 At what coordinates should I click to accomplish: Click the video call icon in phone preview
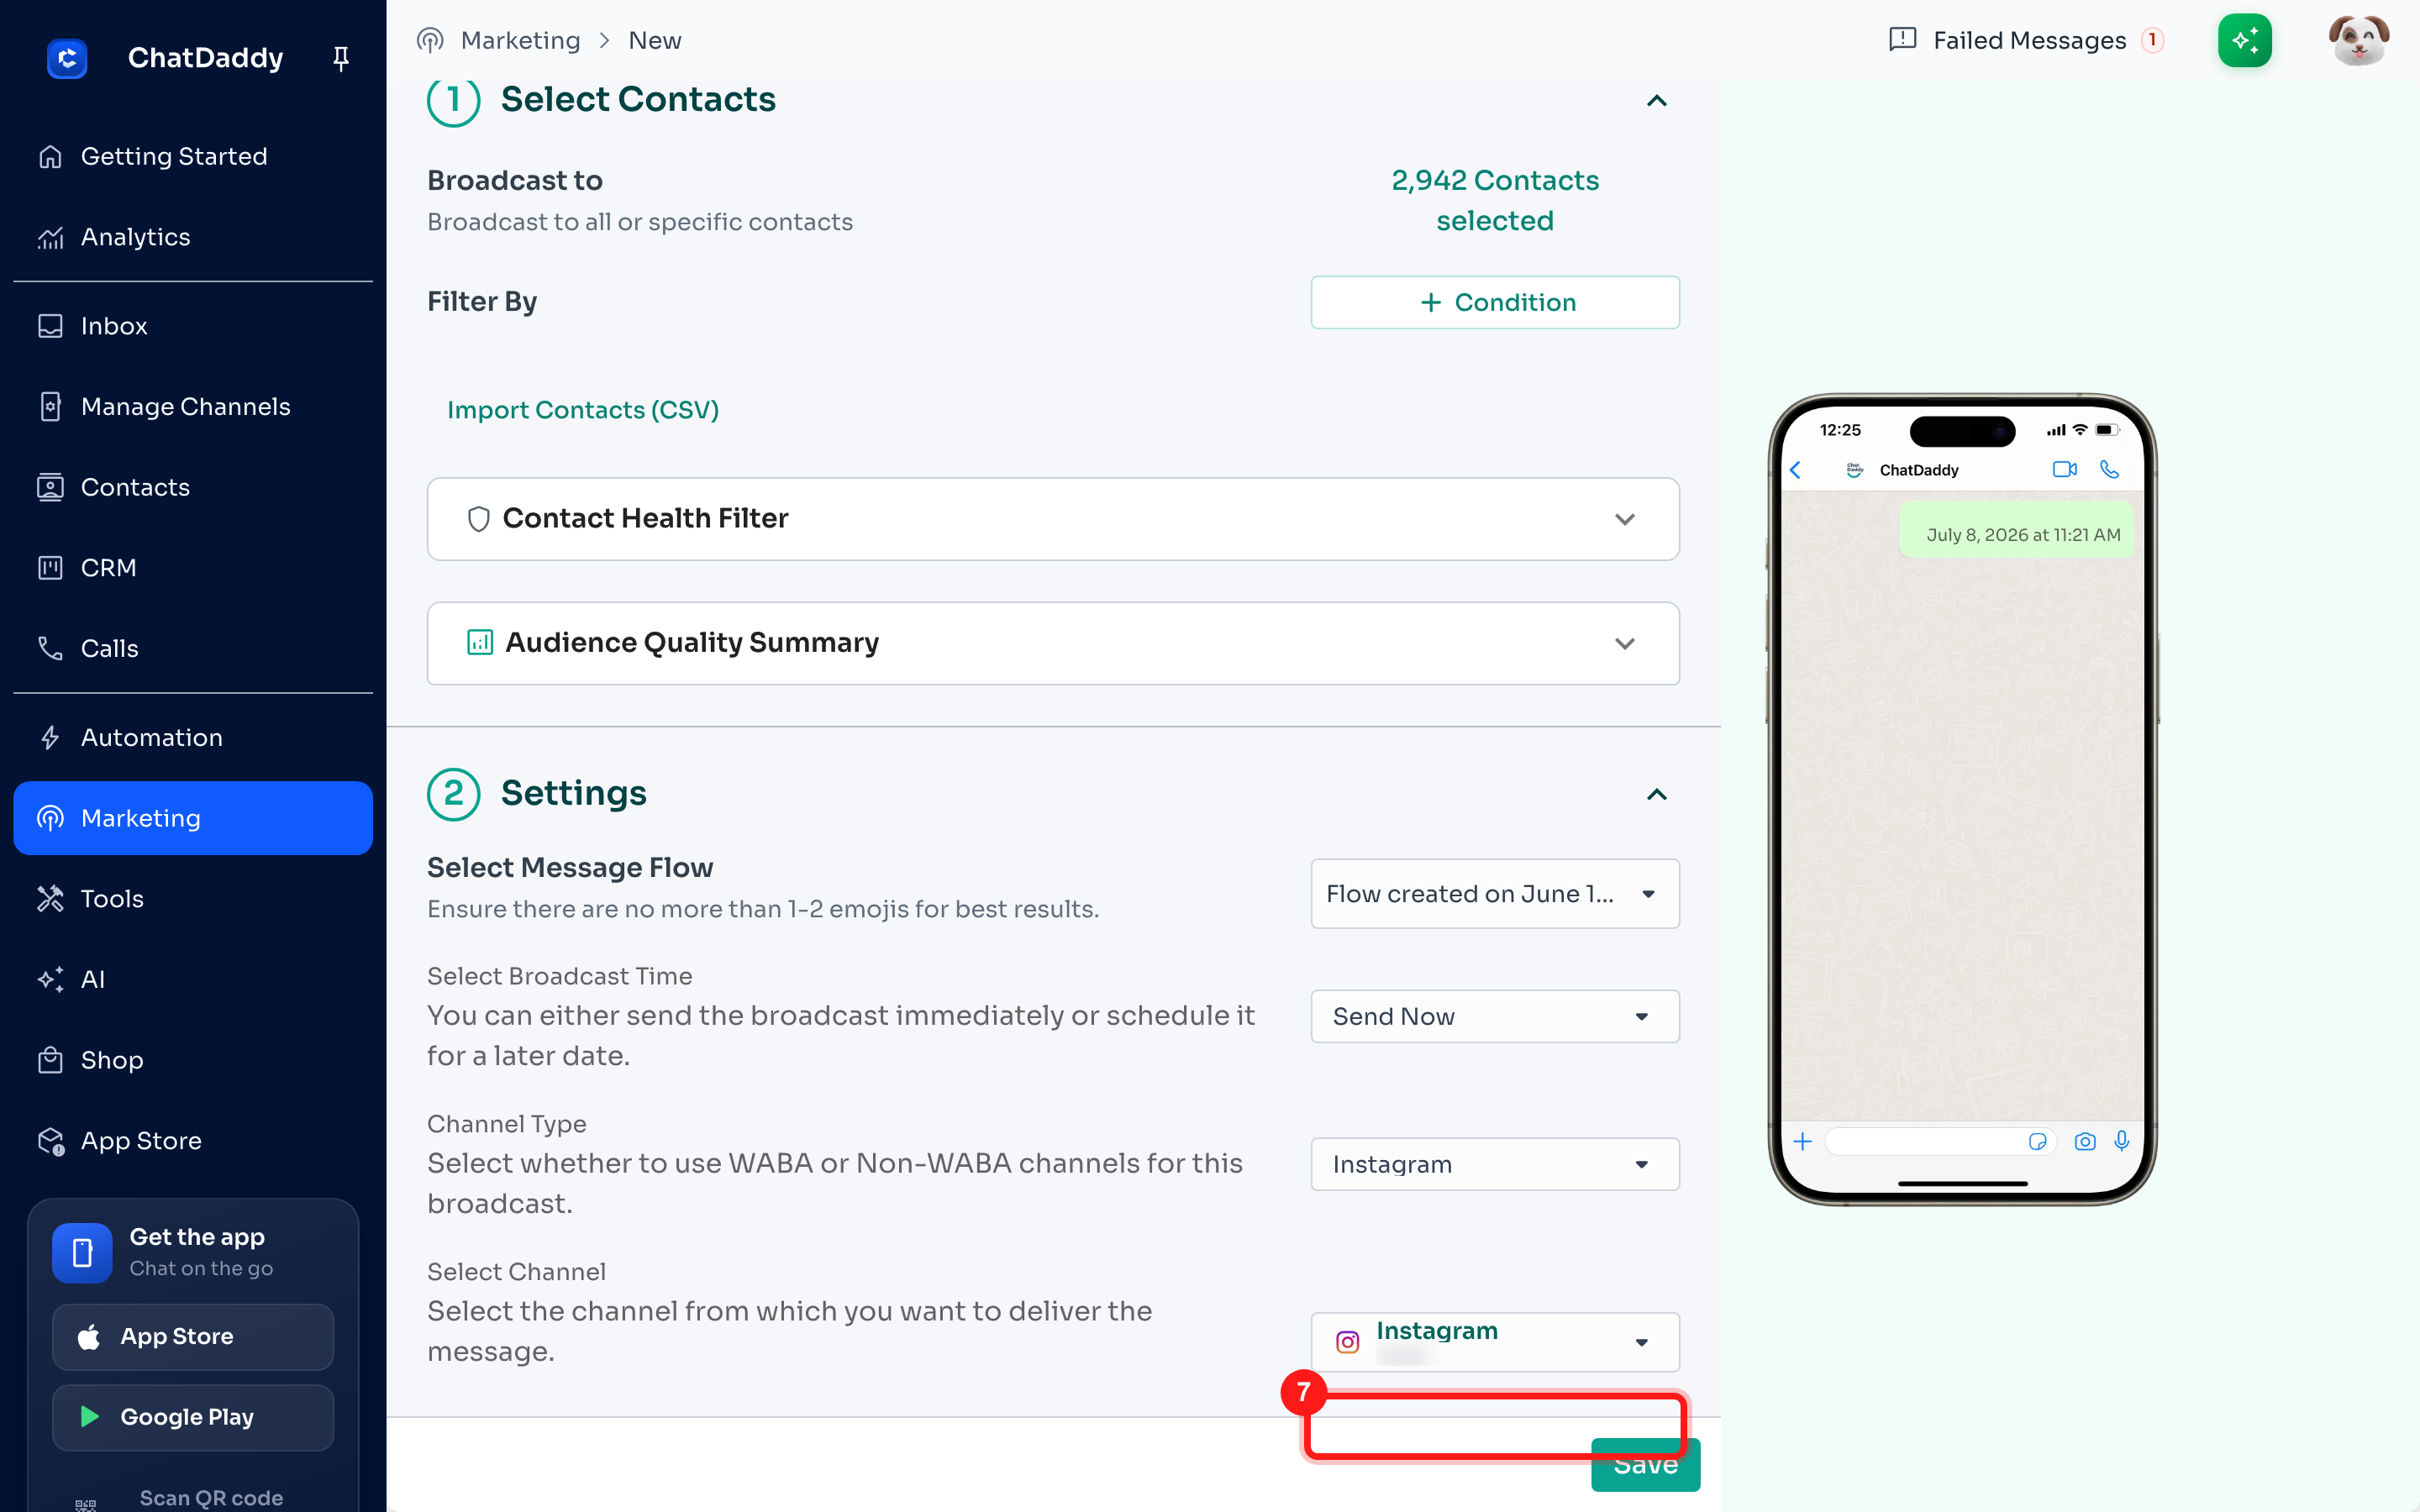pos(2064,469)
